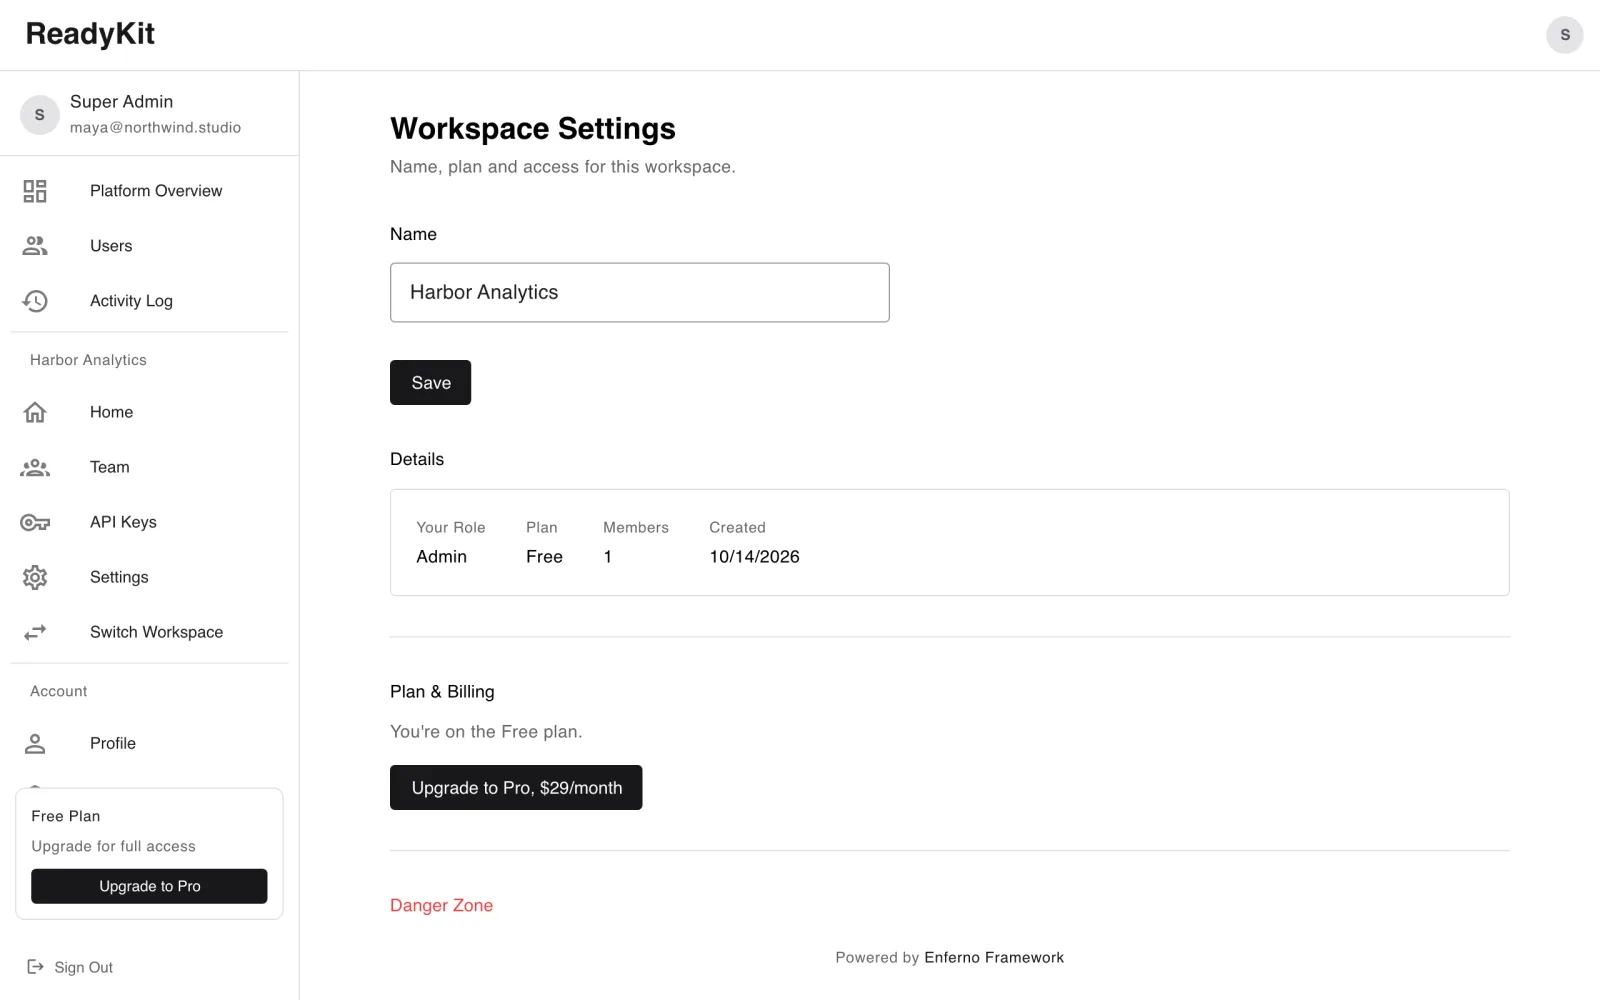Image resolution: width=1600 pixels, height=1000 pixels.
Task: Click the Created date 10/14/2026
Action: (x=754, y=557)
